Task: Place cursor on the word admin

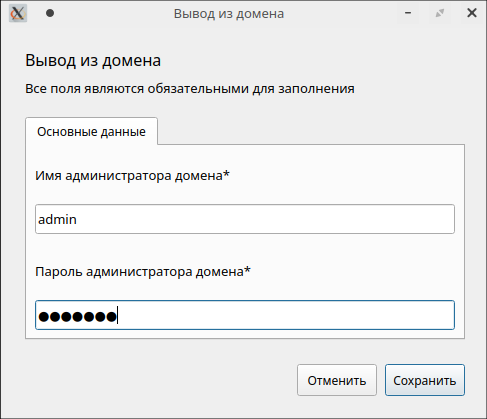Action: [57, 219]
